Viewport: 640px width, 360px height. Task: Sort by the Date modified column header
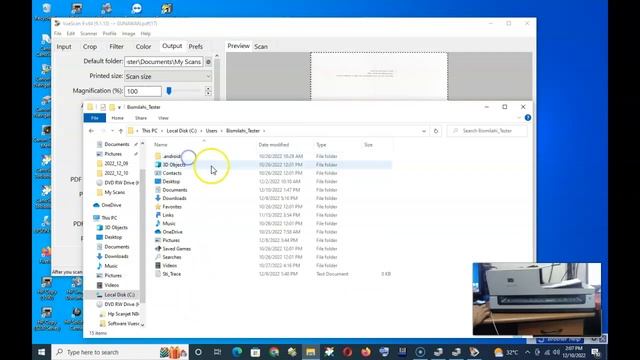(273, 145)
